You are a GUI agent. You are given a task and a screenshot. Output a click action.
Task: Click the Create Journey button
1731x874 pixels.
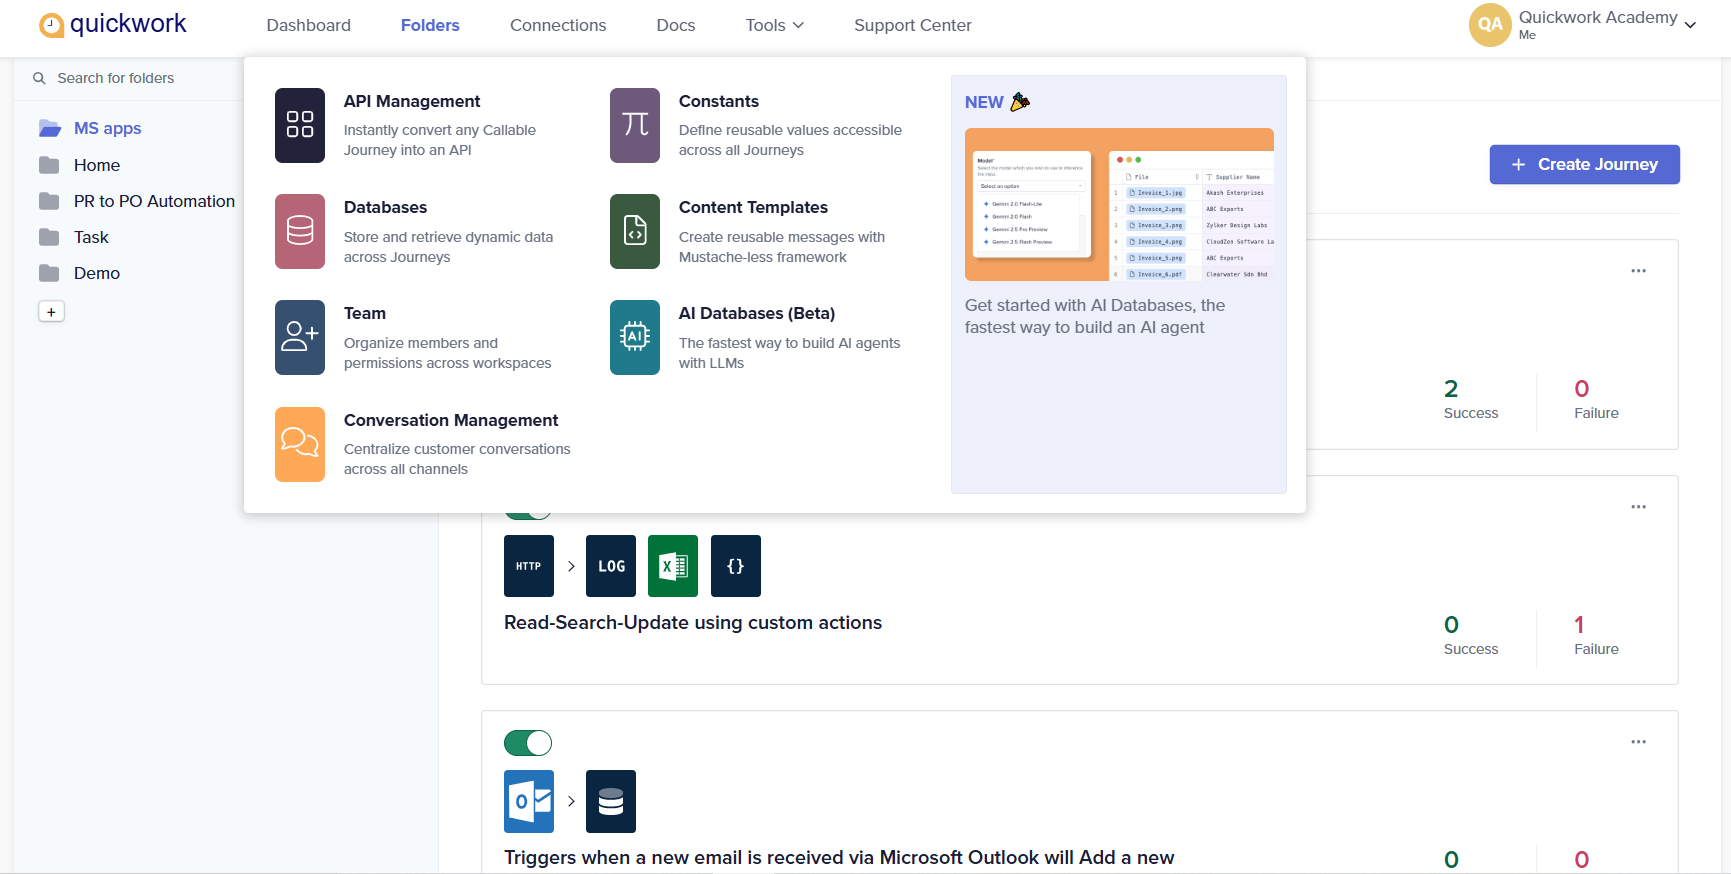click(x=1584, y=164)
